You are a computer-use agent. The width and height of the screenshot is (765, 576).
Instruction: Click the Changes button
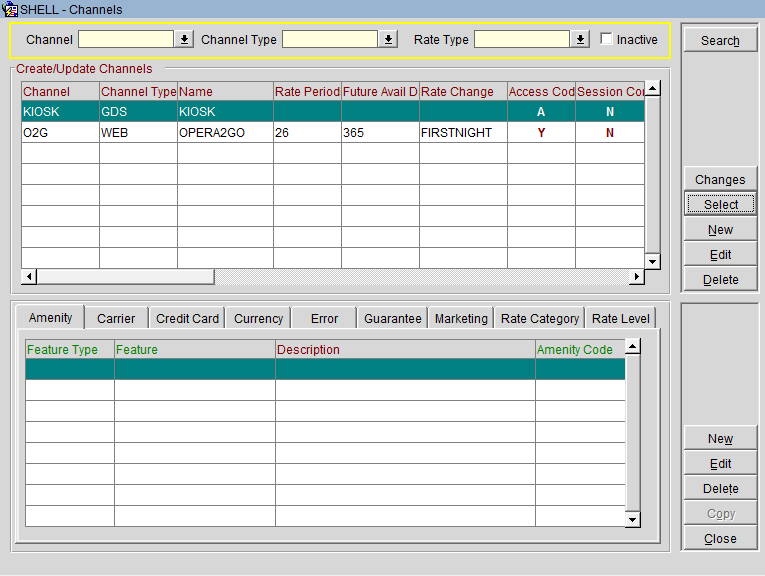[720, 180]
